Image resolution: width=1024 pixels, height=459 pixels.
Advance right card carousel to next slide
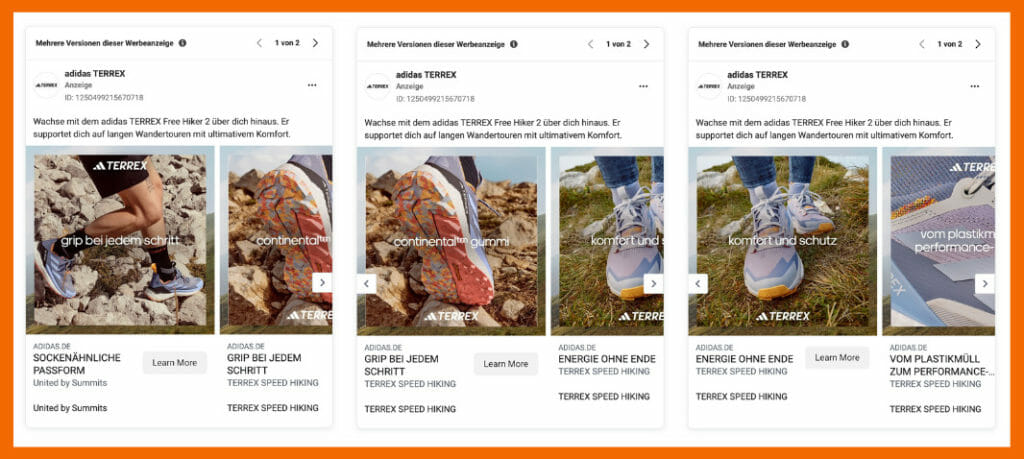[984, 283]
